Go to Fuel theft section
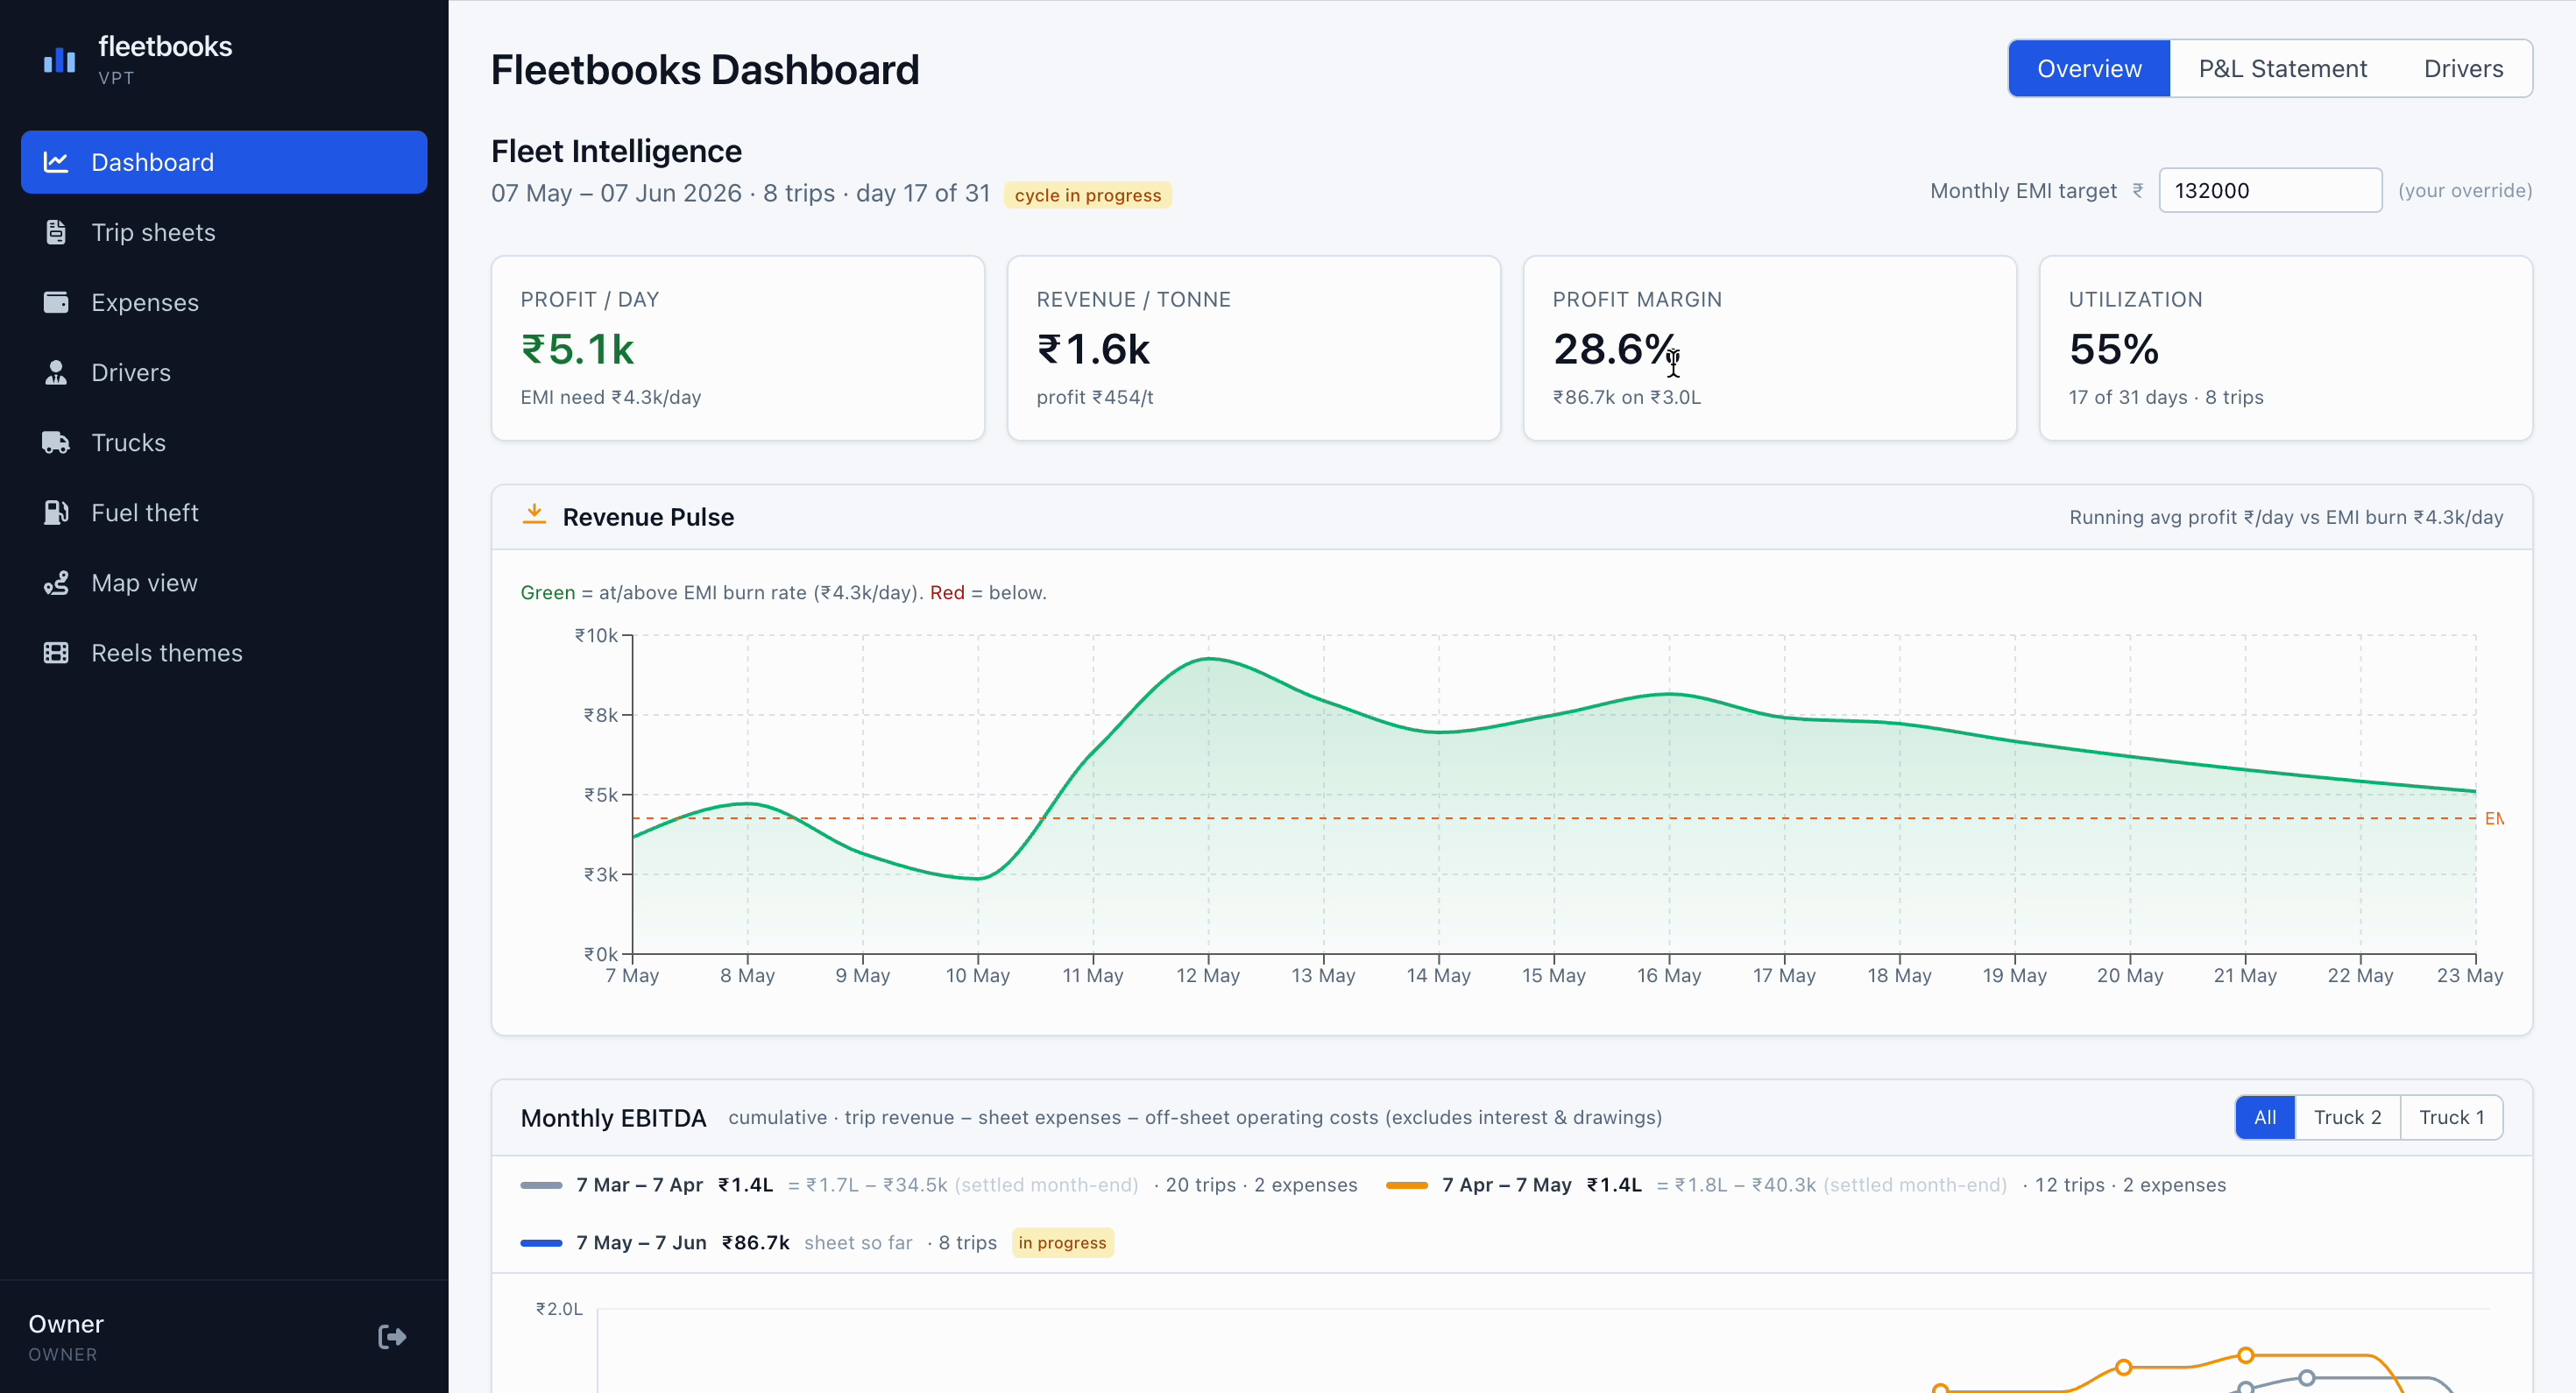The image size is (2576, 1393). click(224, 512)
